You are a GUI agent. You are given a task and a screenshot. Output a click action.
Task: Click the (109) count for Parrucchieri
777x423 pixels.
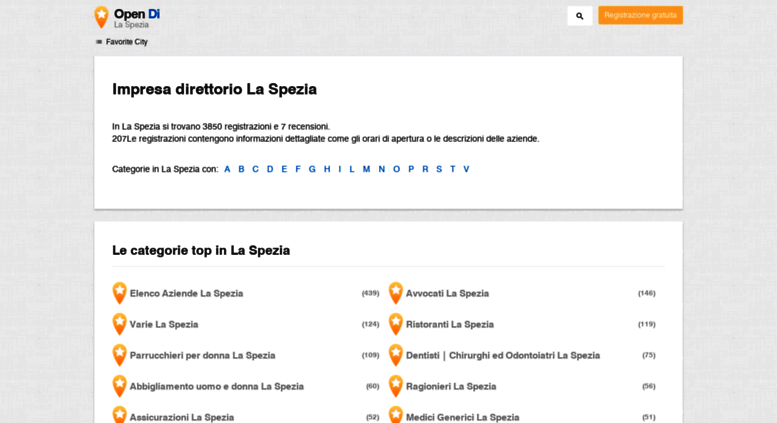pyautogui.click(x=370, y=355)
